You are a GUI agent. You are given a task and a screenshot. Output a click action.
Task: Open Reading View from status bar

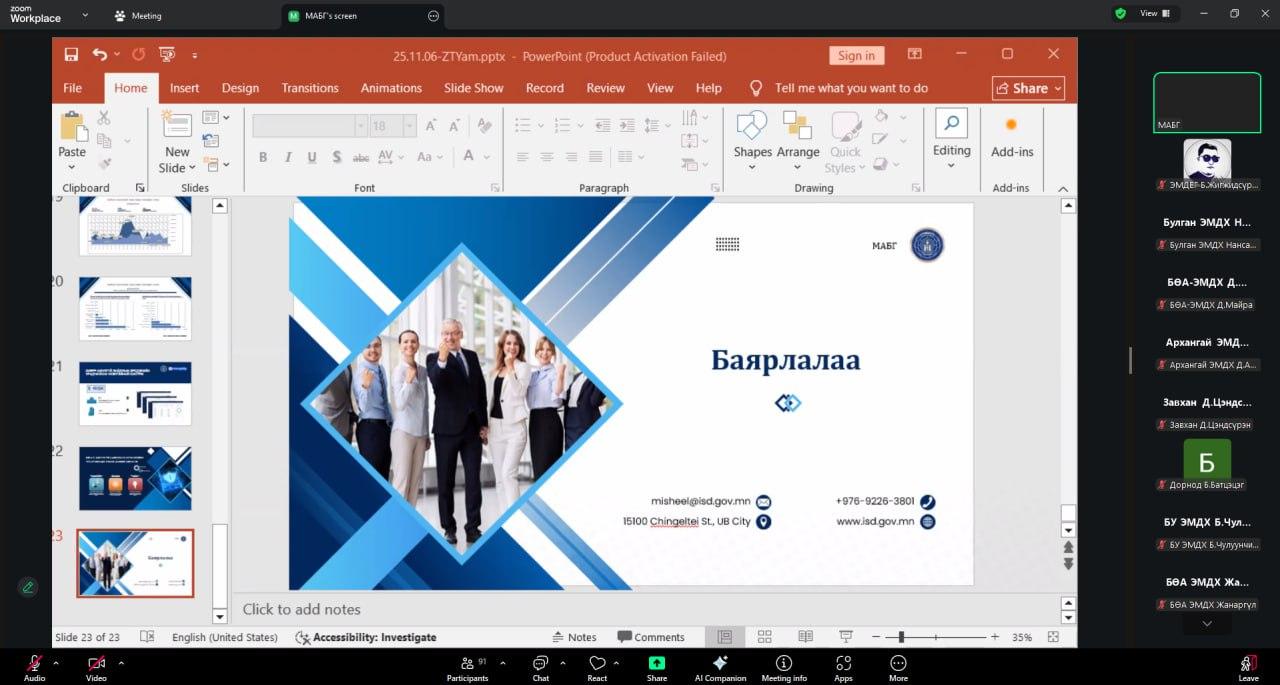click(x=805, y=637)
